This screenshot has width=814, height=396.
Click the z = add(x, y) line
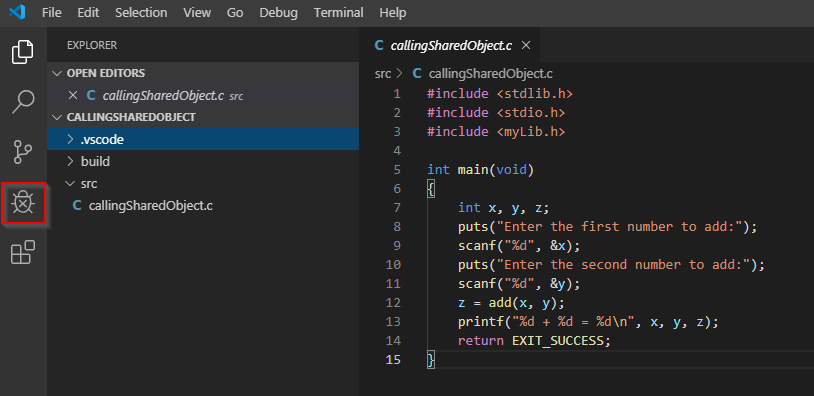tap(511, 303)
